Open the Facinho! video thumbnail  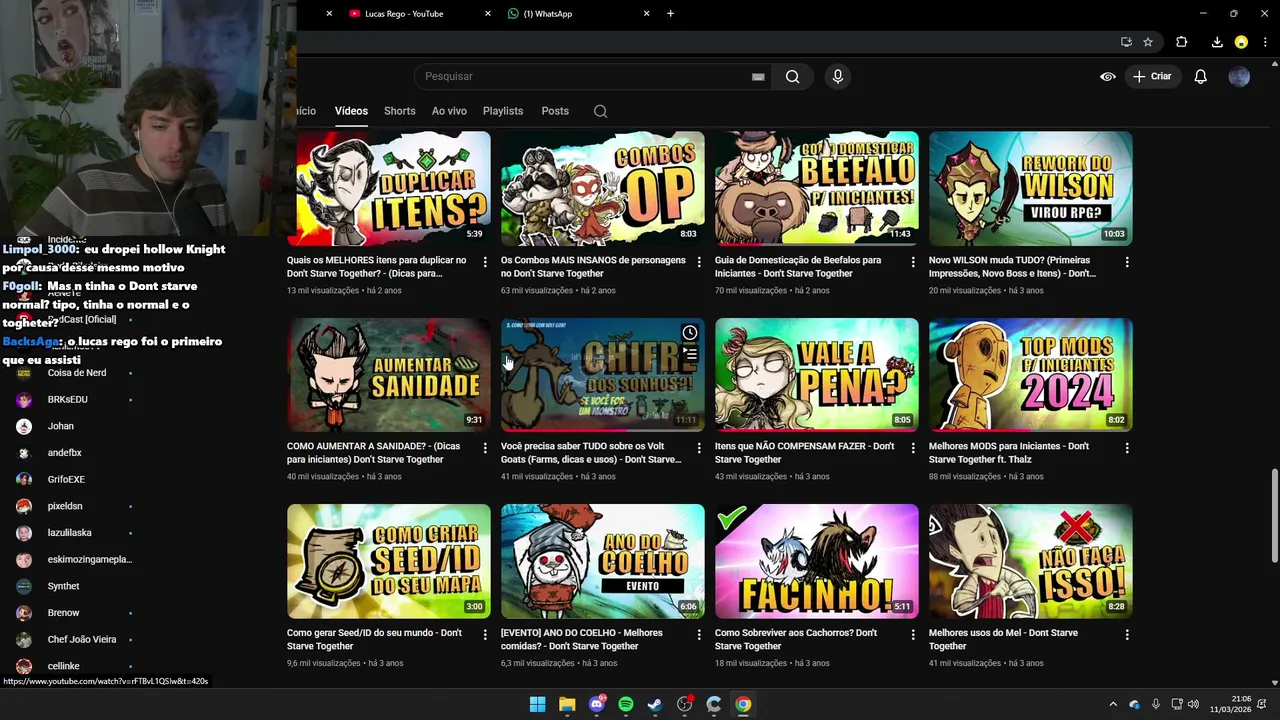tap(816, 561)
